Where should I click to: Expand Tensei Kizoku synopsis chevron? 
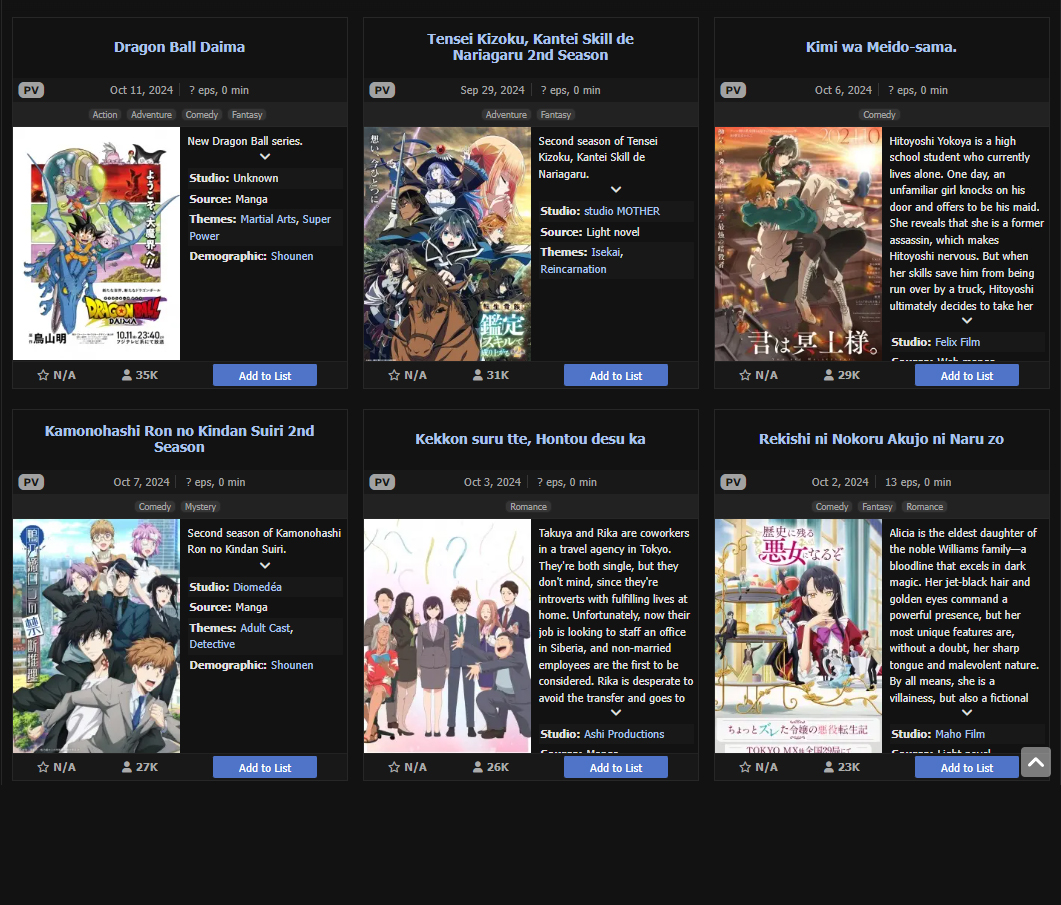pos(616,190)
